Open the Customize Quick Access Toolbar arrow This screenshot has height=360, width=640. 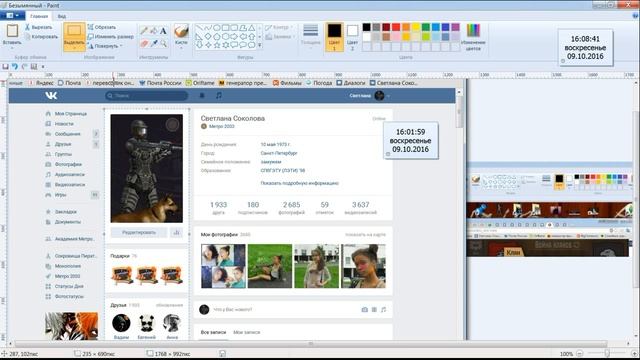click(43, 67)
